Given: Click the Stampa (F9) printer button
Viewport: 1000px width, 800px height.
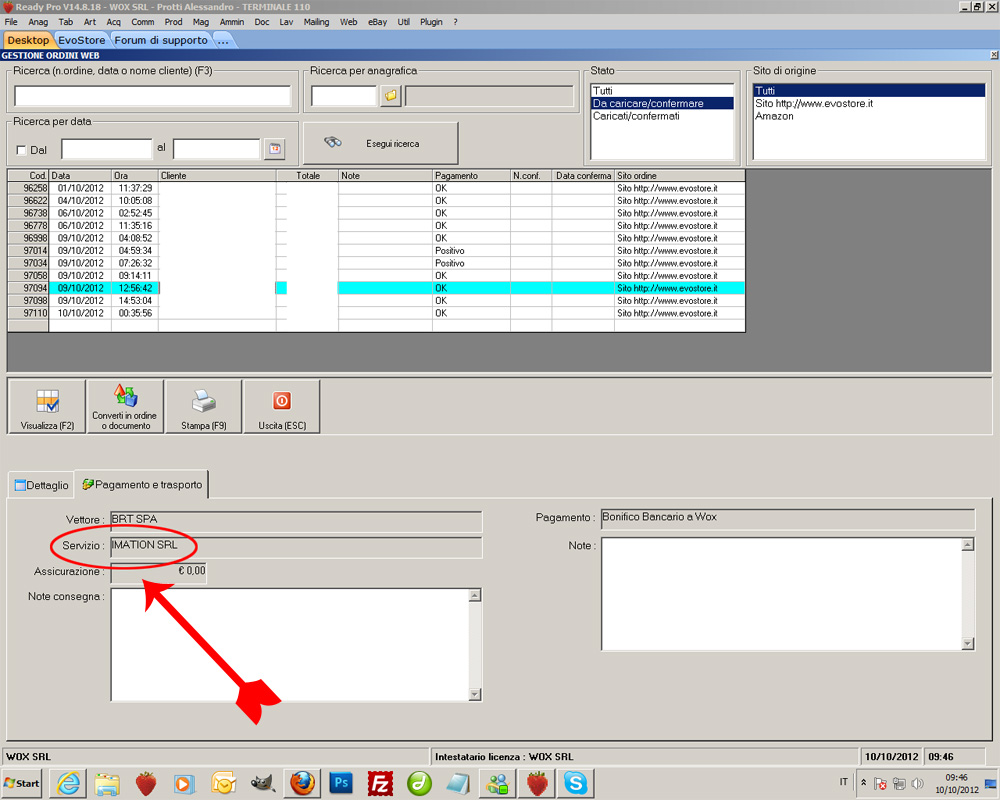Looking at the screenshot, I should point(203,407).
